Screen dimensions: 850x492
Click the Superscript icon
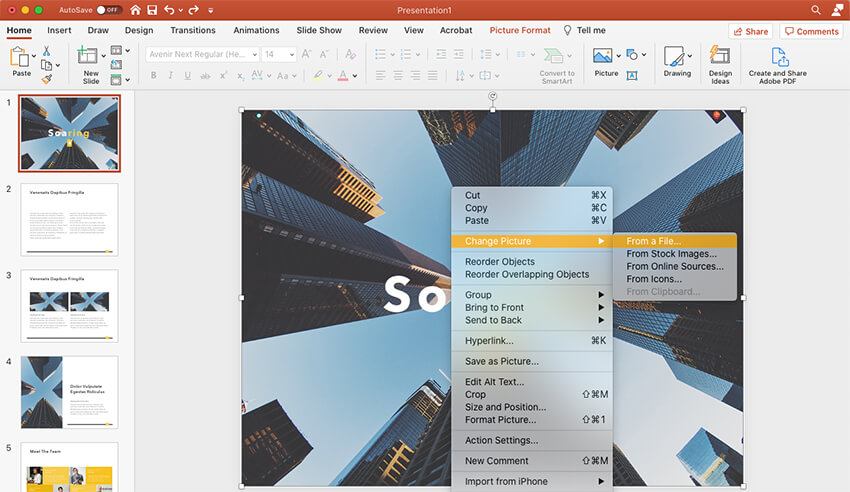coord(223,76)
